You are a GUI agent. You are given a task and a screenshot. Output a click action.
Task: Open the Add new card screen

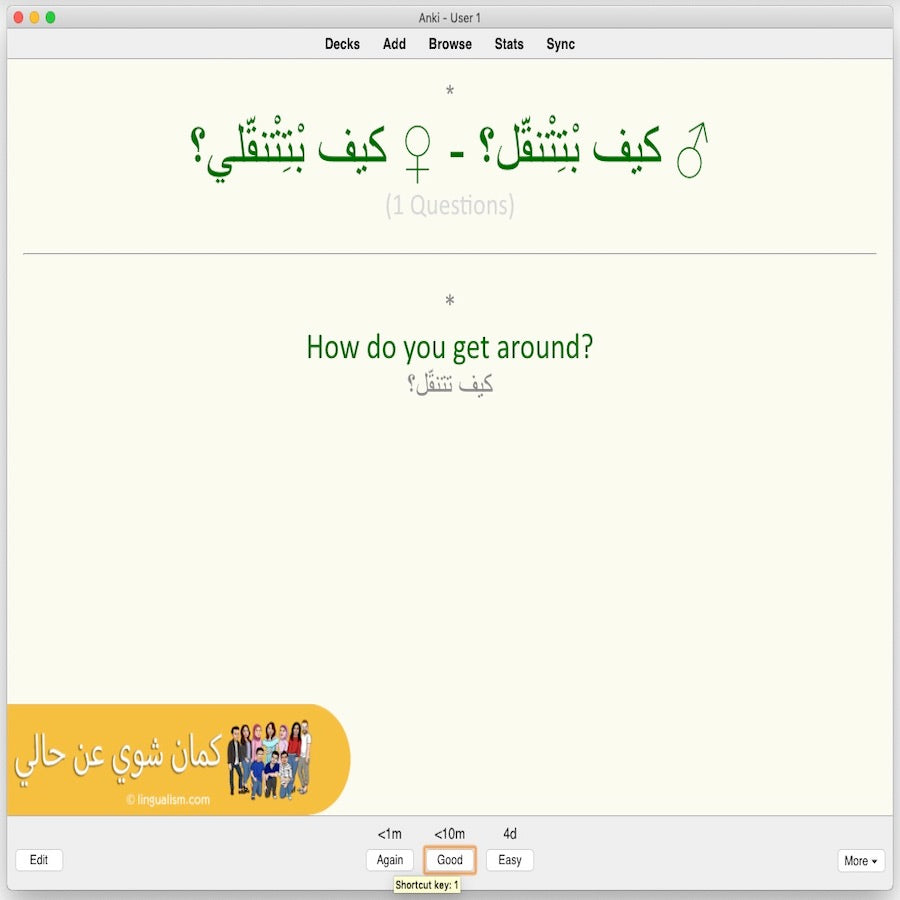click(x=393, y=44)
